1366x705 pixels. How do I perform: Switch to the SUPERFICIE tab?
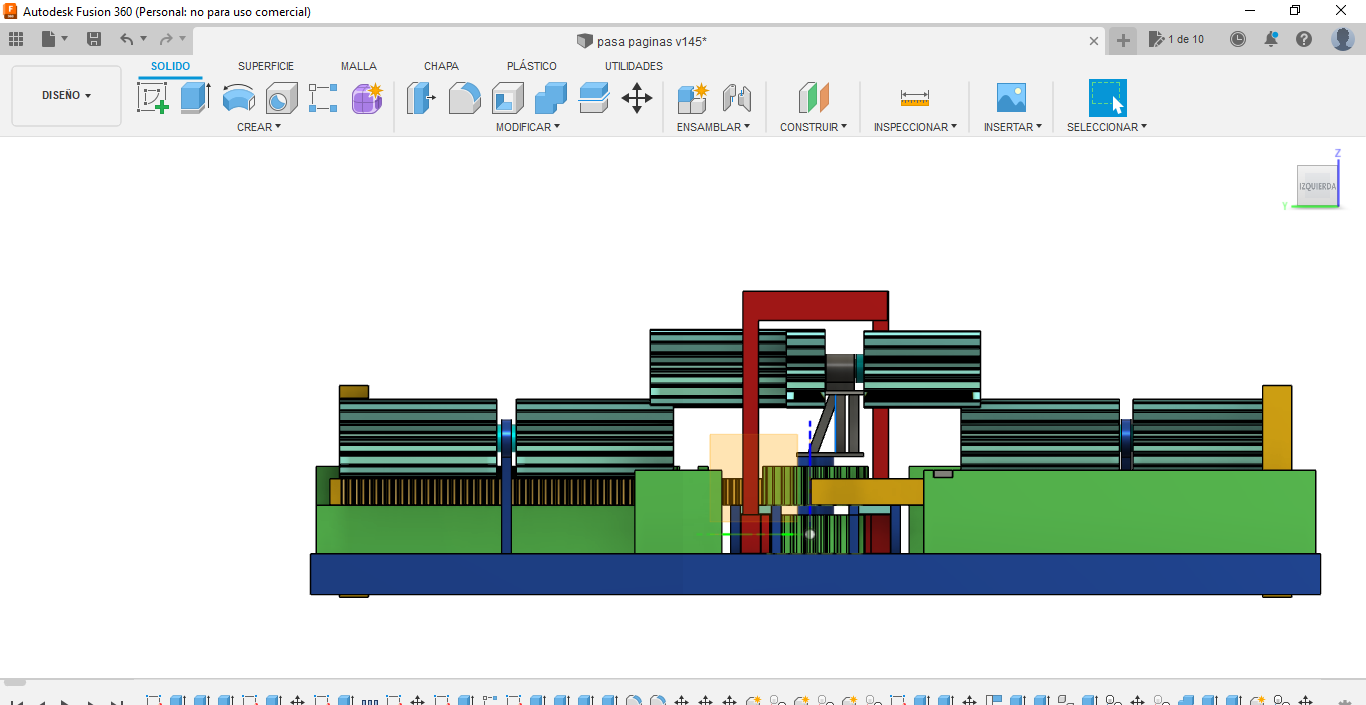pyautogui.click(x=265, y=66)
